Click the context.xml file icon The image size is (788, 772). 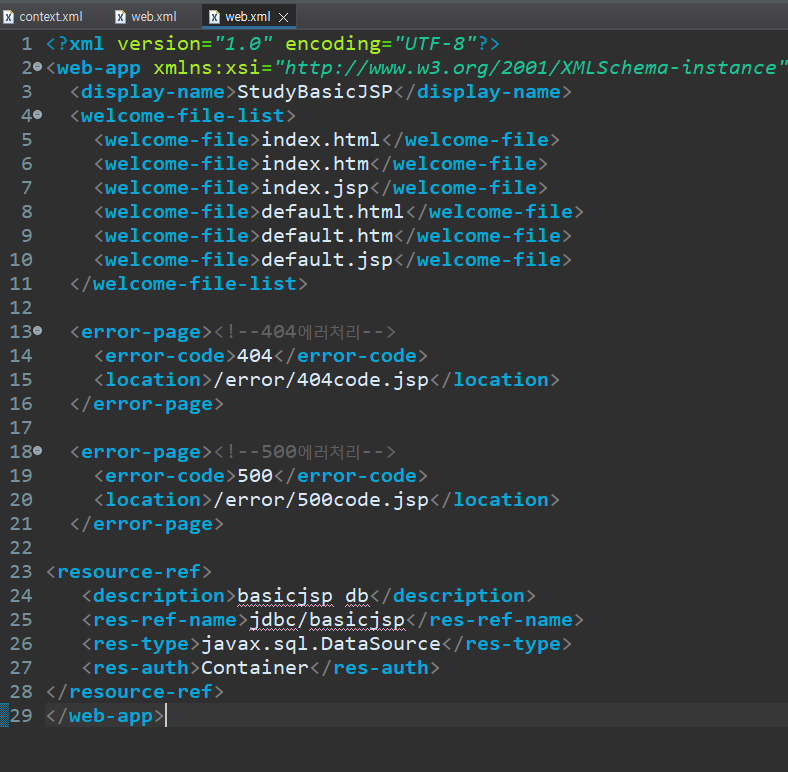coord(9,17)
